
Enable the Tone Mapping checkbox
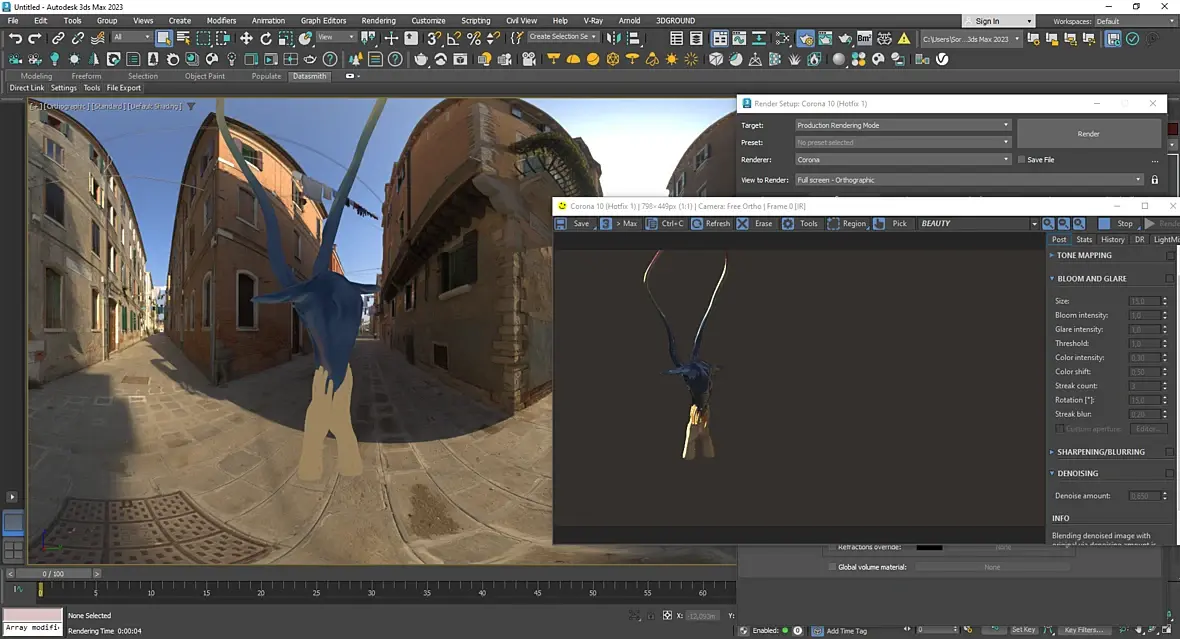1170,255
